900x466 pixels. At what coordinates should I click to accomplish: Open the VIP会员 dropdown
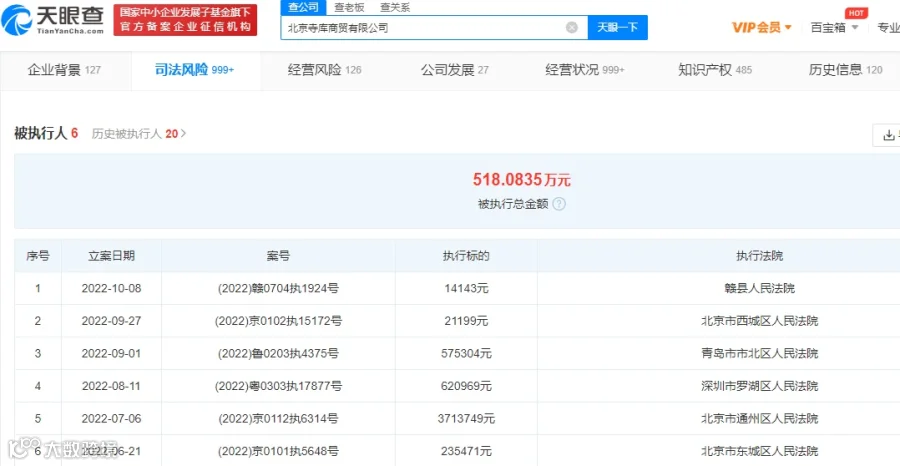(762, 28)
